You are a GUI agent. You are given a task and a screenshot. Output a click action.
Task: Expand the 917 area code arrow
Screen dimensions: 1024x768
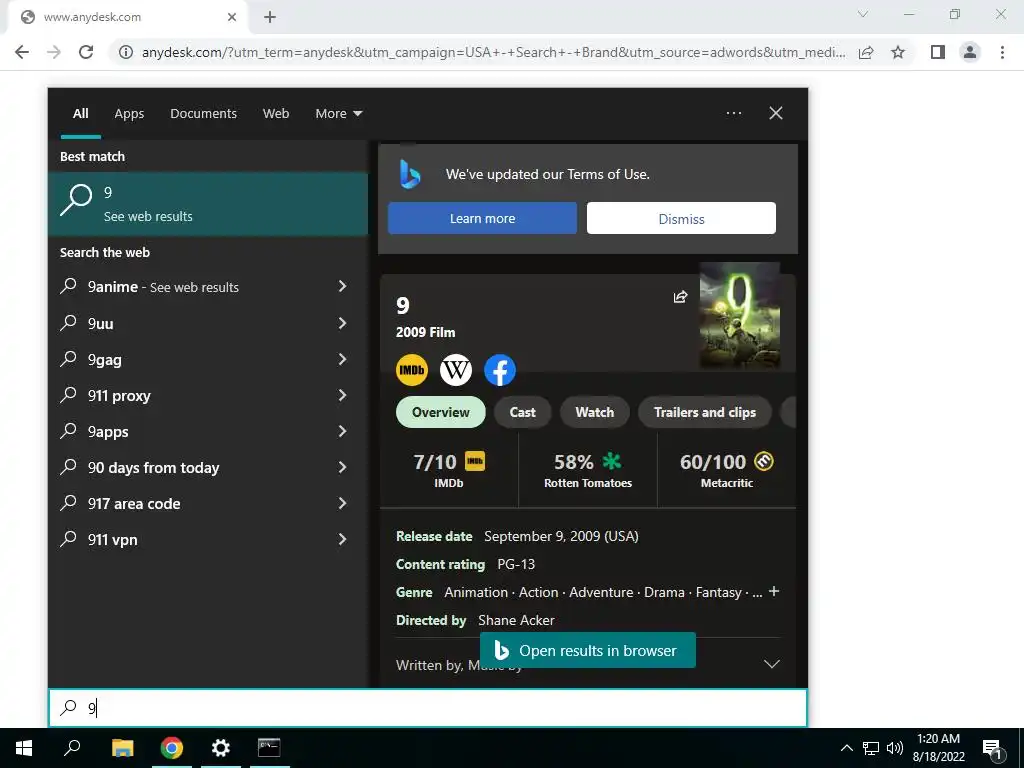click(x=342, y=503)
